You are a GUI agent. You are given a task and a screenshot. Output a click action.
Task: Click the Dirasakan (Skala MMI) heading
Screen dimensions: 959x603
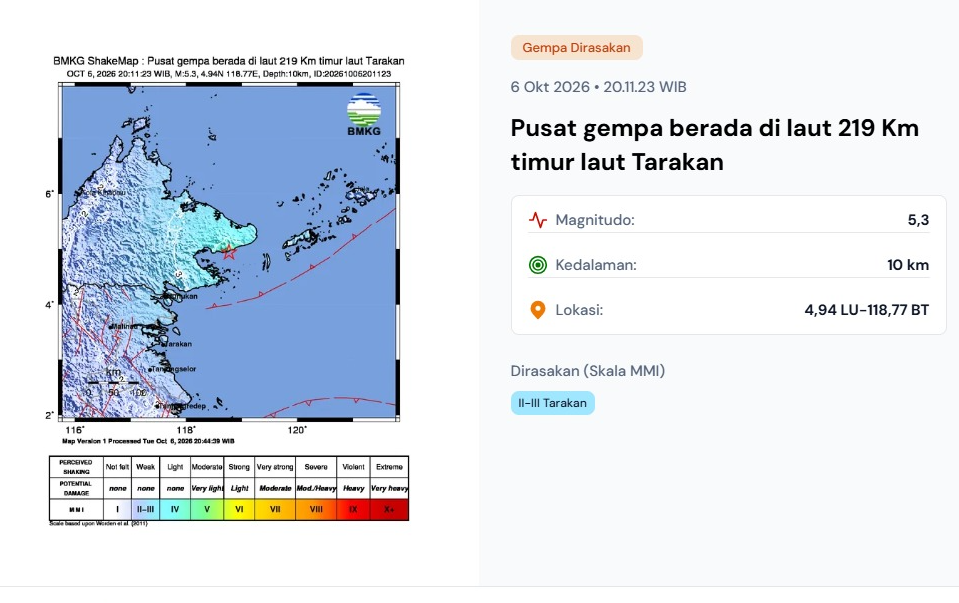(x=588, y=371)
